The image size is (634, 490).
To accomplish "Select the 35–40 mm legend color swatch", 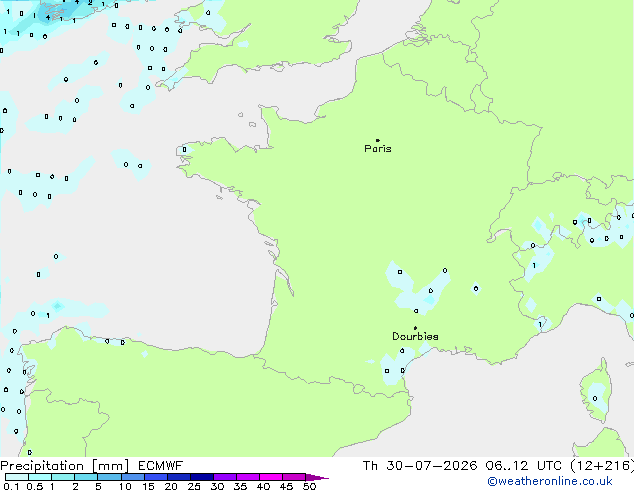I will click(248, 477).
